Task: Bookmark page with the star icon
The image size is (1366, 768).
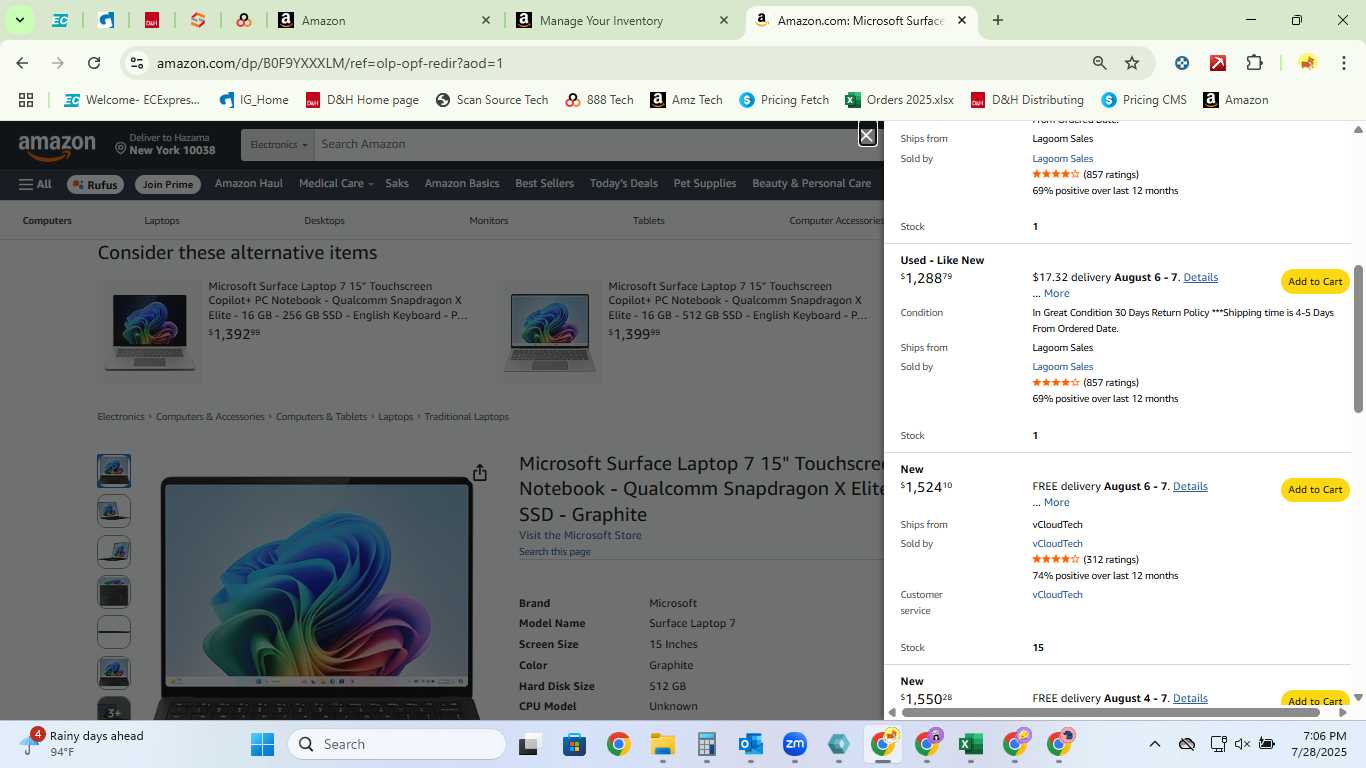Action: (x=1132, y=63)
